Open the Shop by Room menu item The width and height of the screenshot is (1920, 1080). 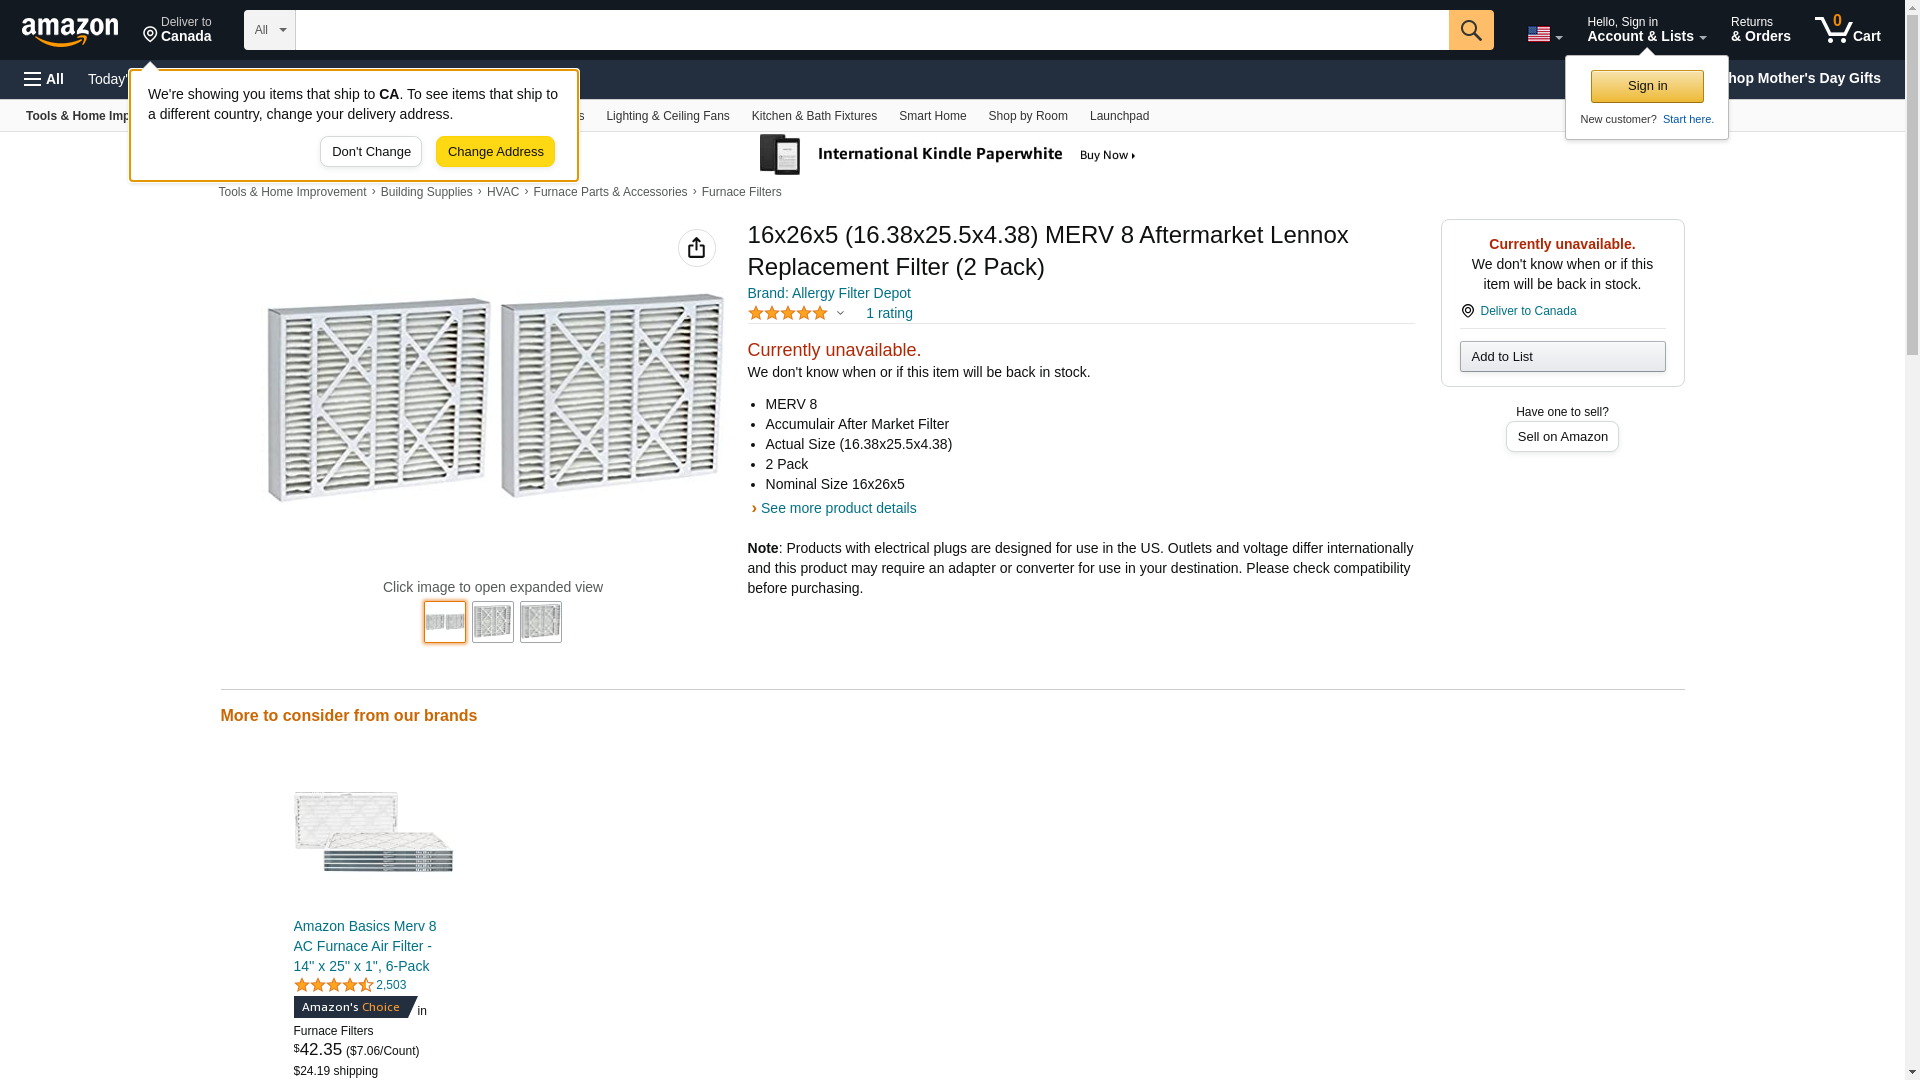tap(1027, 116)
